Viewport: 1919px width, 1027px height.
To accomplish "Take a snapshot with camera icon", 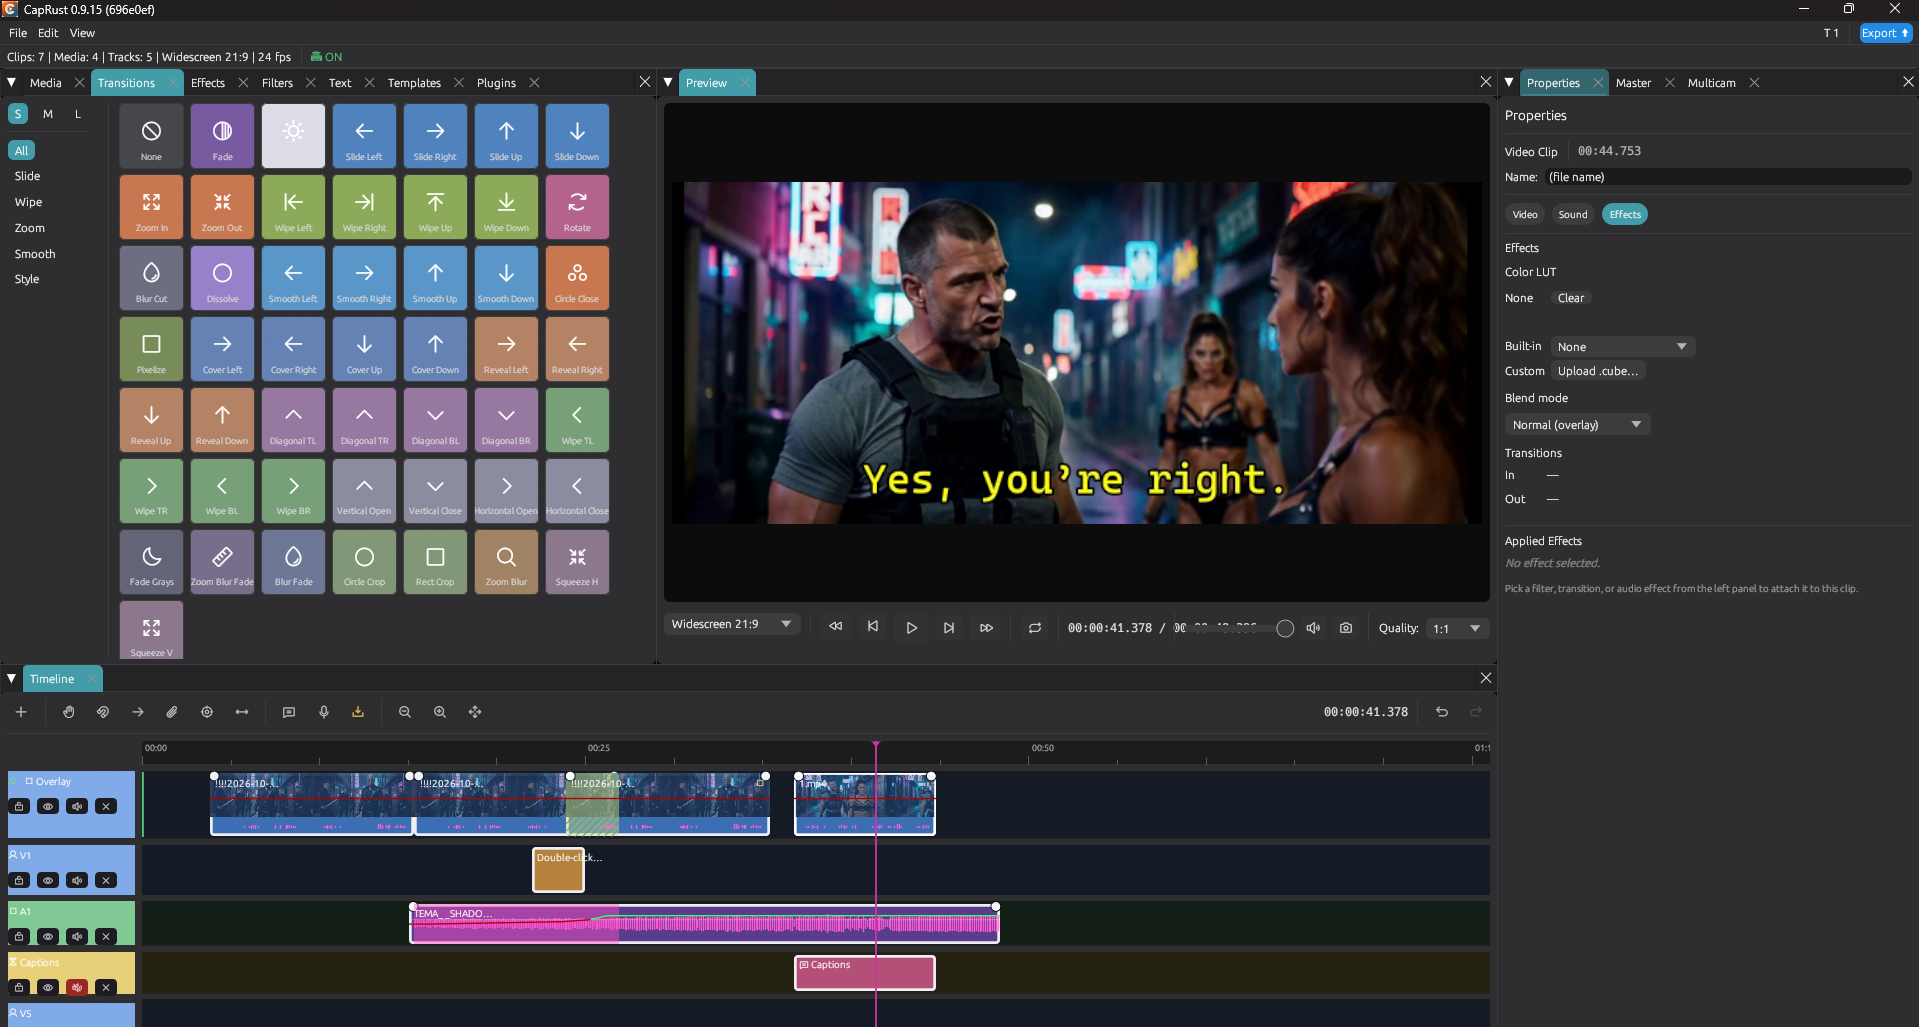I will point(1346,628).
